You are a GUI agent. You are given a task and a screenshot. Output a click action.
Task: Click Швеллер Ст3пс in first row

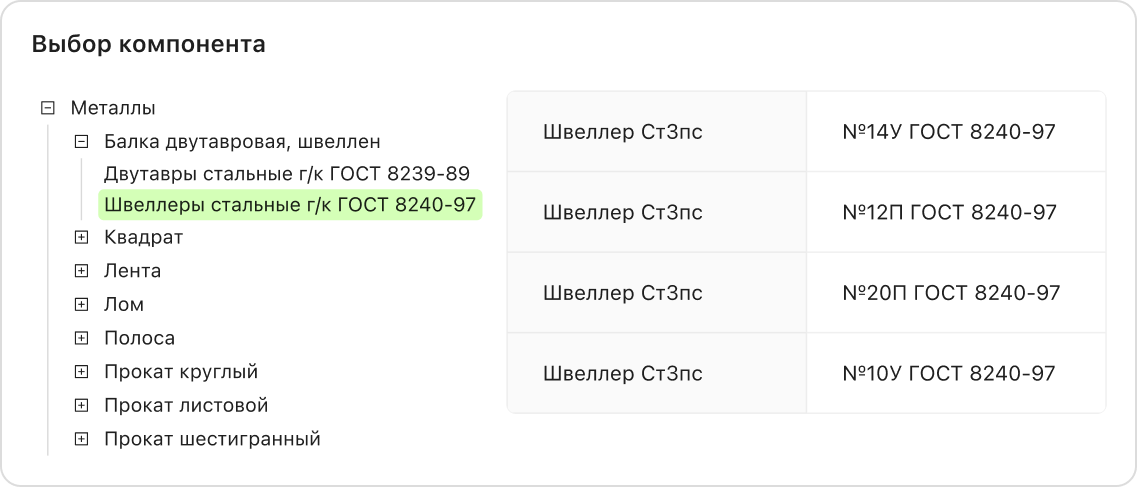point(622,132)
